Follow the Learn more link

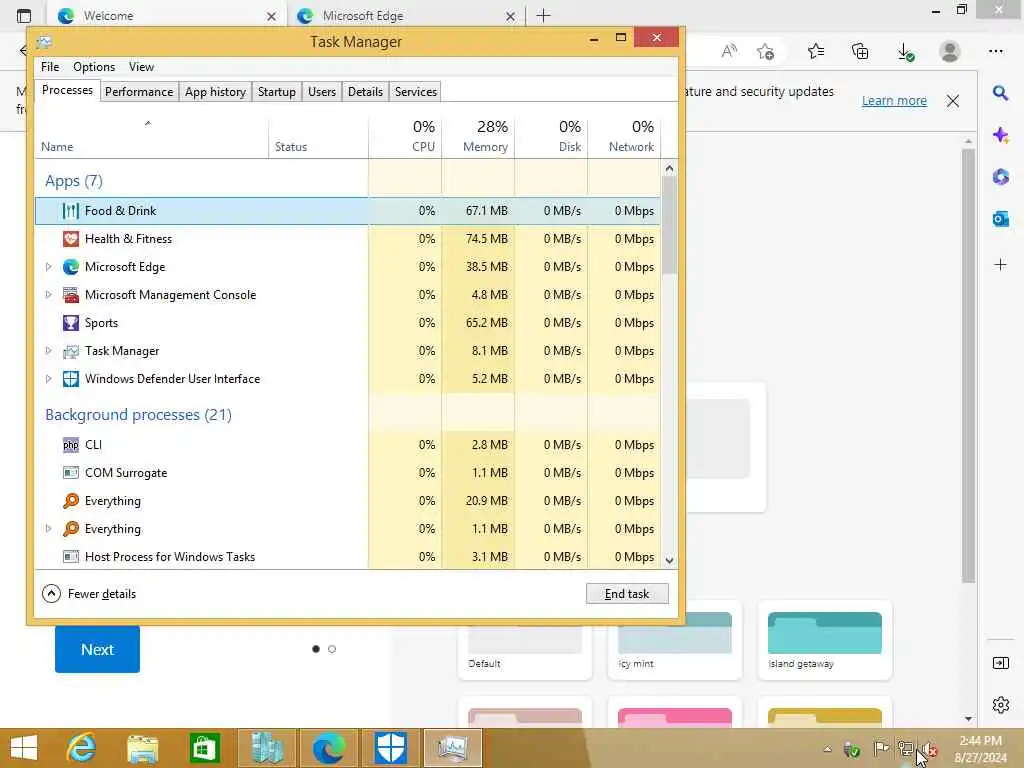[894, 101]
